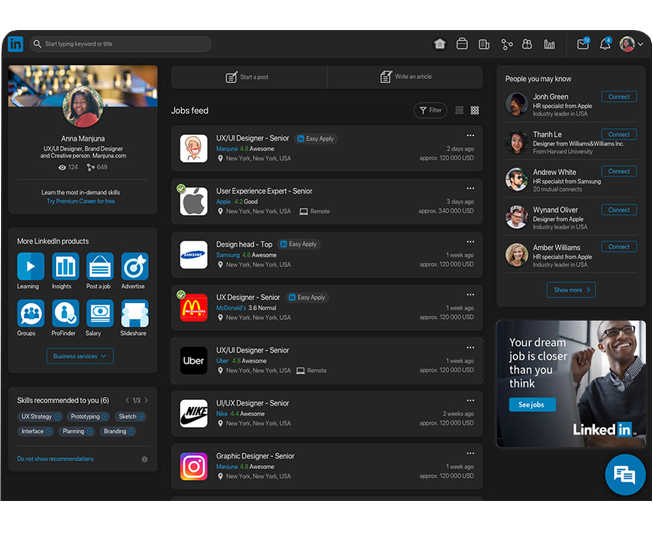Click the Instagram logo on Graphic Designer job
Screen dimensions: 653x533
coord(194,466)
